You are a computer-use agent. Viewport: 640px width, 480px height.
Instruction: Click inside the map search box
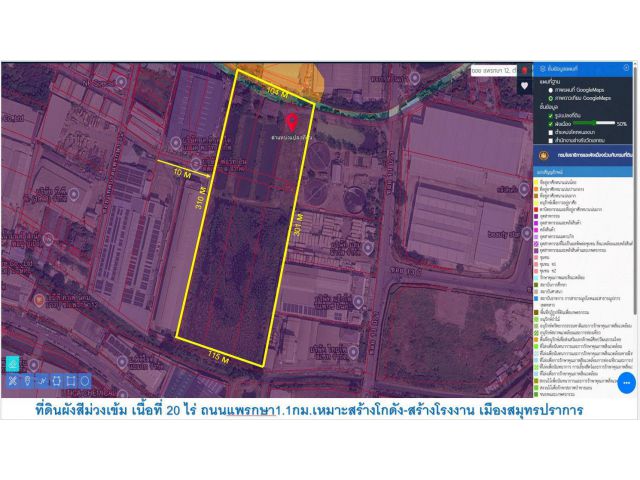coord(494,71)
